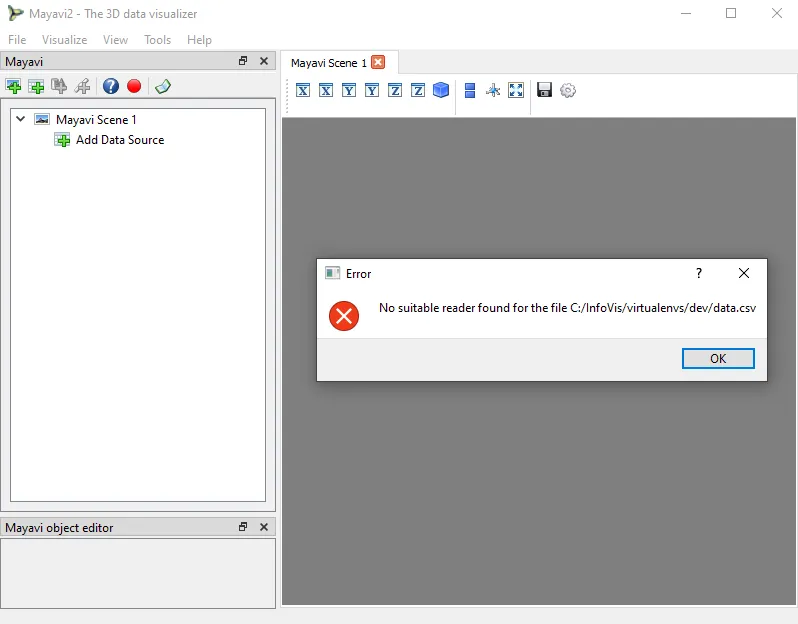Click OK in the Error dialog
This screenshot has width=798, height=624.
click(718, 358)
